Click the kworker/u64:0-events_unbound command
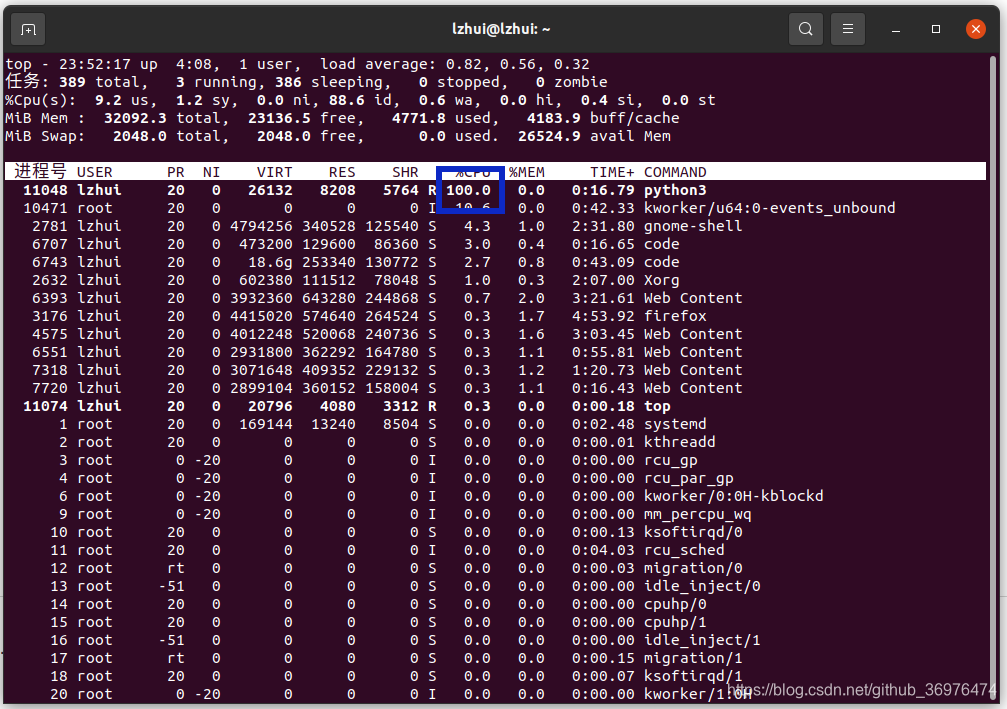The width and height of the screenshot is (1007, 709). coord(769,208)
